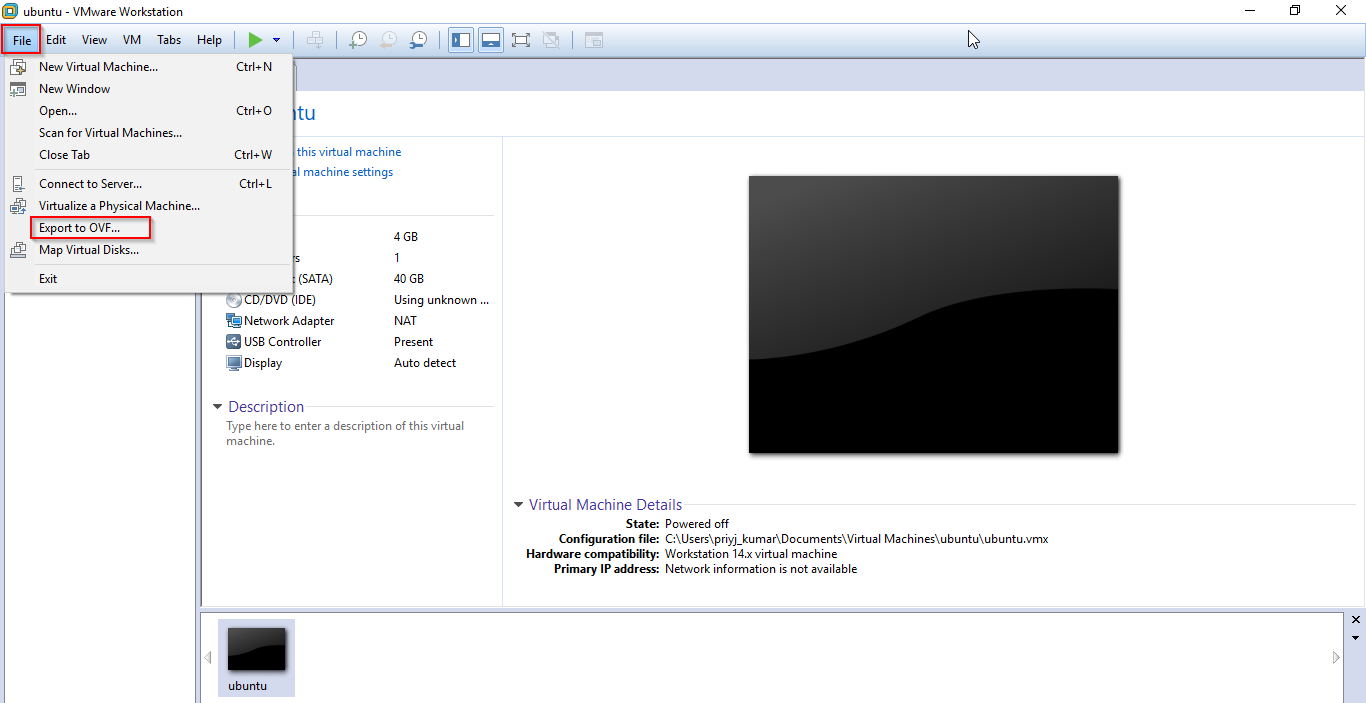Open the power options dropdown arrow

(277, 40)
